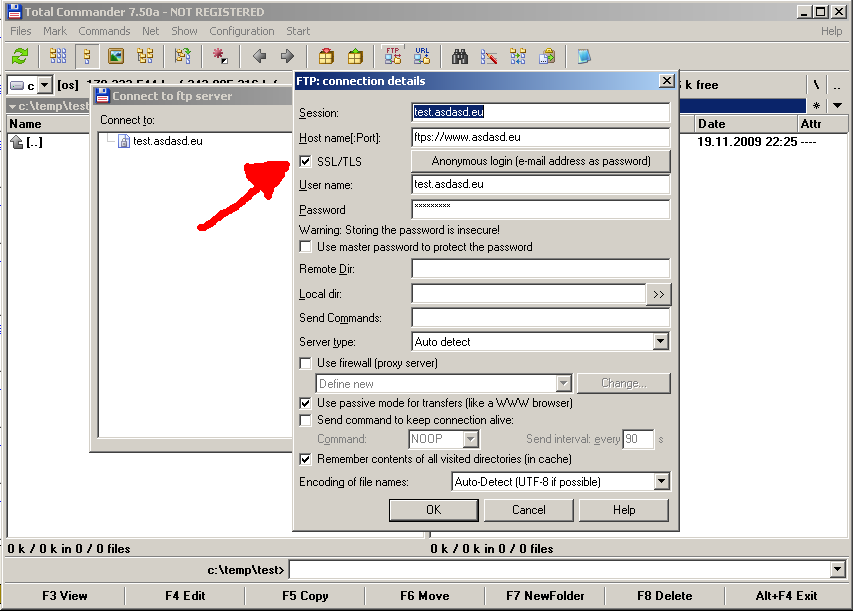The width and height of the screenshot is (853, 611).
Task: Click the Password input field
Action: coord(541,209)
